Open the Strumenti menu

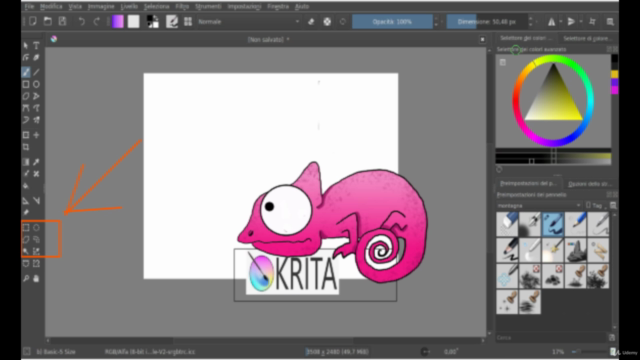click(208, 7)
